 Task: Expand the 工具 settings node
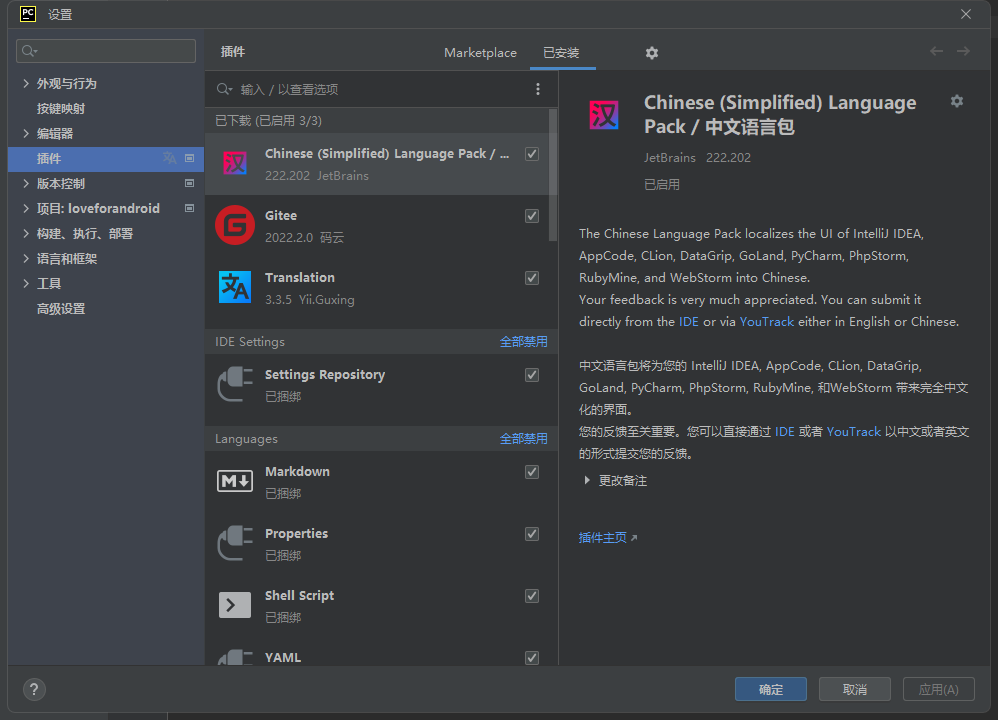click(x=25, y=283)
